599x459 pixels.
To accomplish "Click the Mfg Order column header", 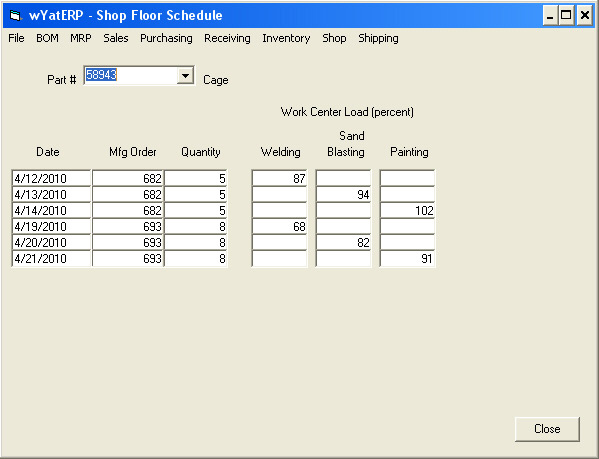I will tap(133, 152).
